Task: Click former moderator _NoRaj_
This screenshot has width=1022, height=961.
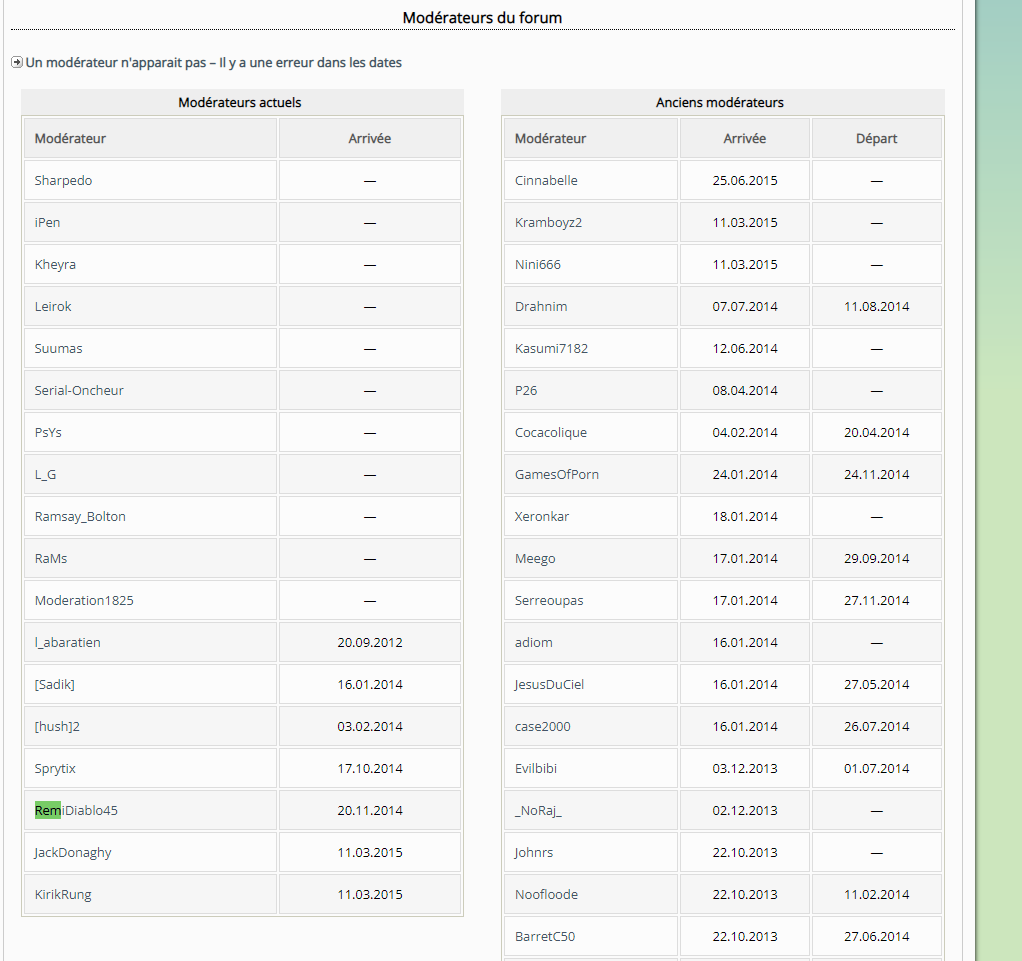Action: pos(538,810)
